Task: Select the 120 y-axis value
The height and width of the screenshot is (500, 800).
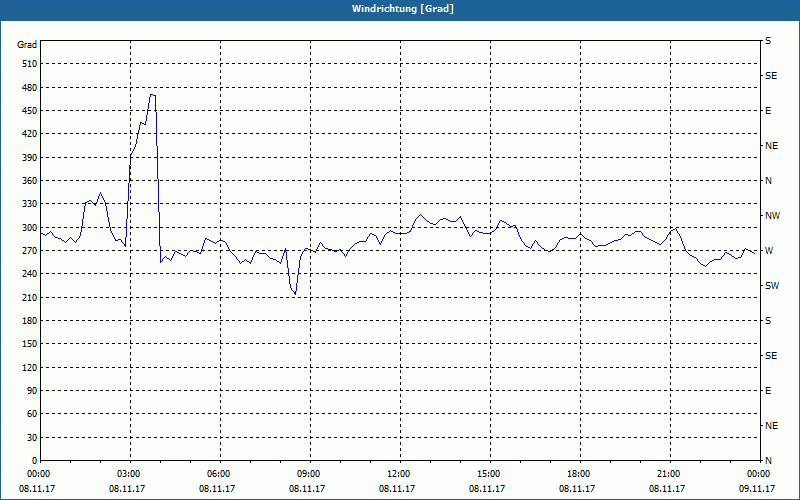Action: (x=30, y=367)
